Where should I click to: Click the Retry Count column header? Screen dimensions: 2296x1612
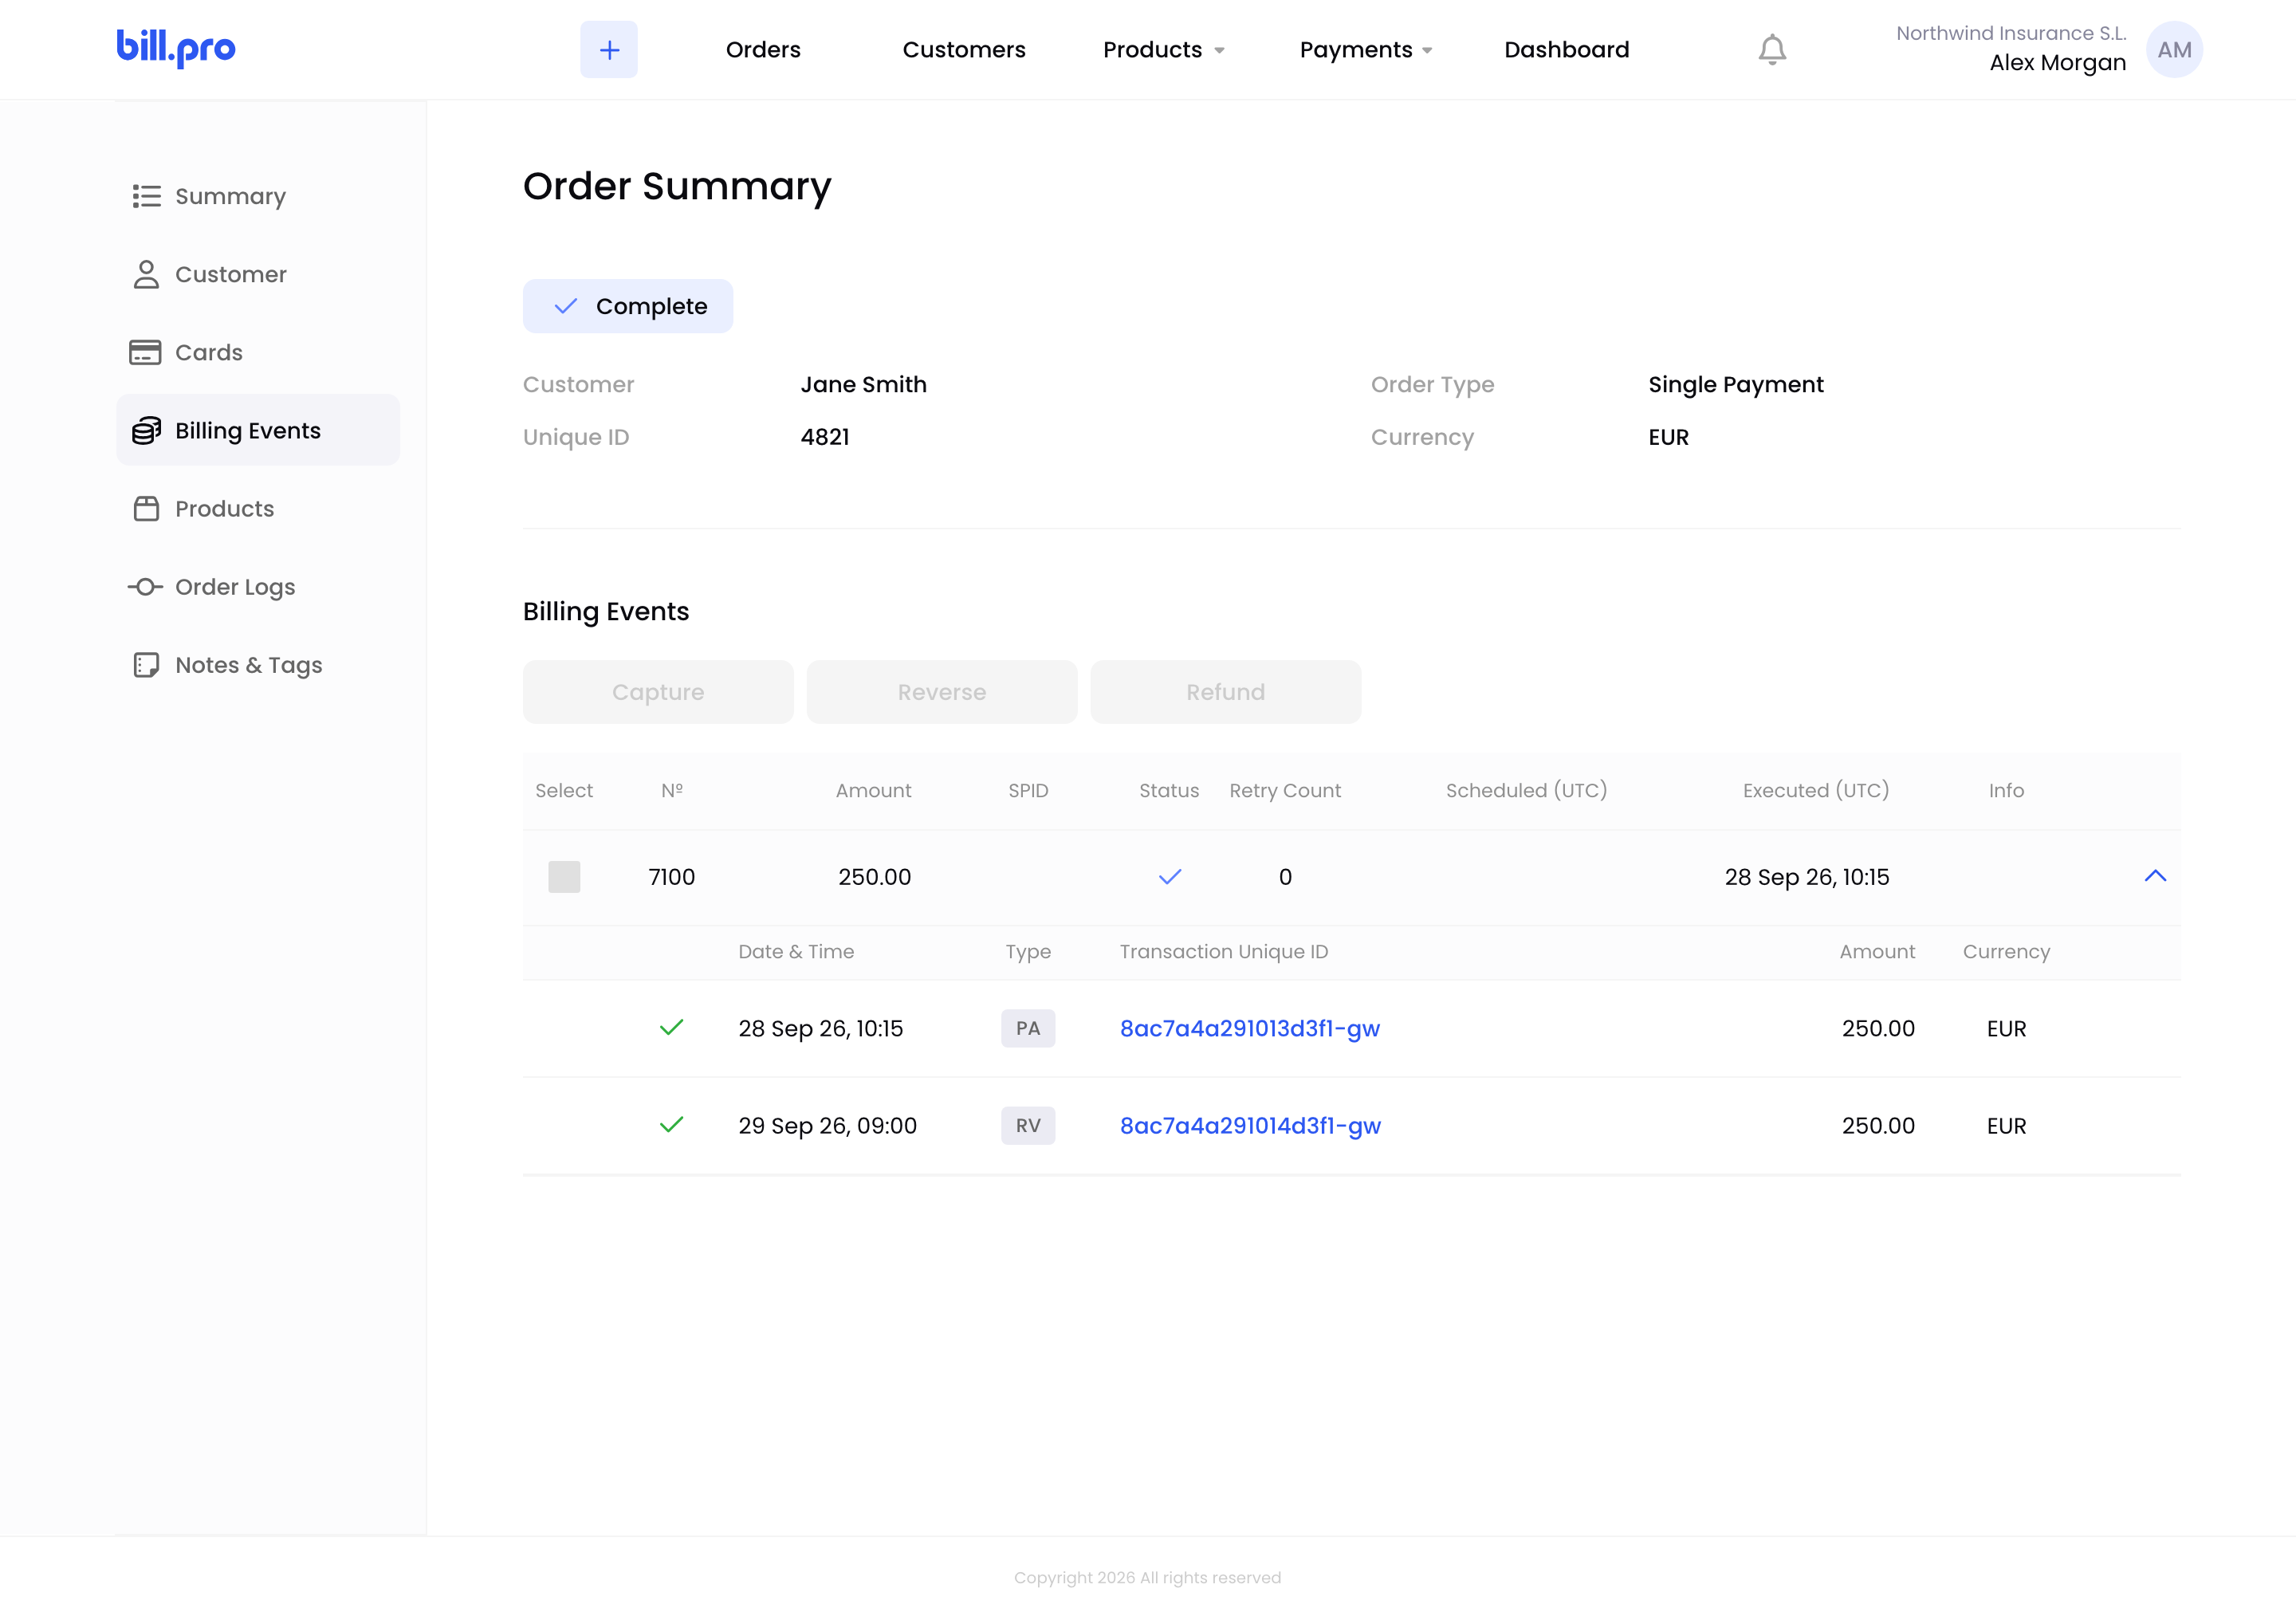tap(1285, 790)
